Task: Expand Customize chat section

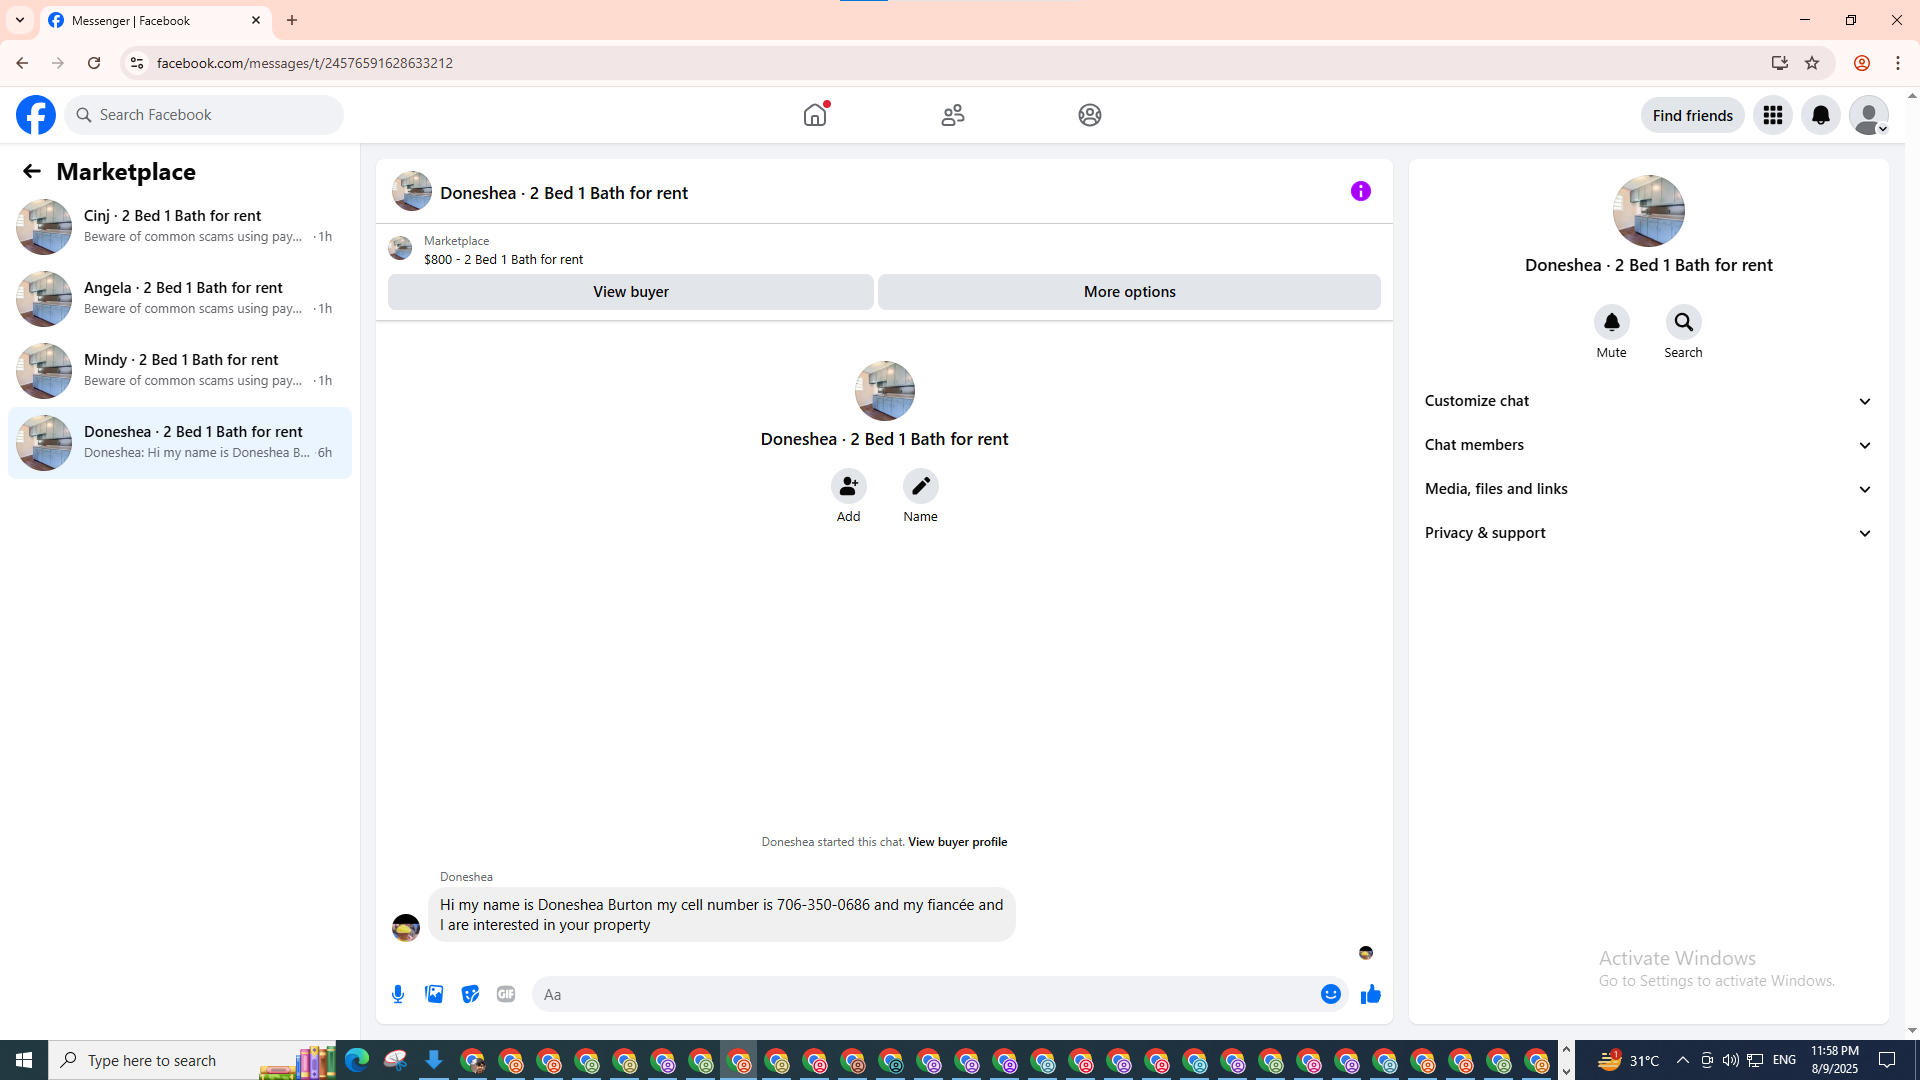Action: 1648,401
